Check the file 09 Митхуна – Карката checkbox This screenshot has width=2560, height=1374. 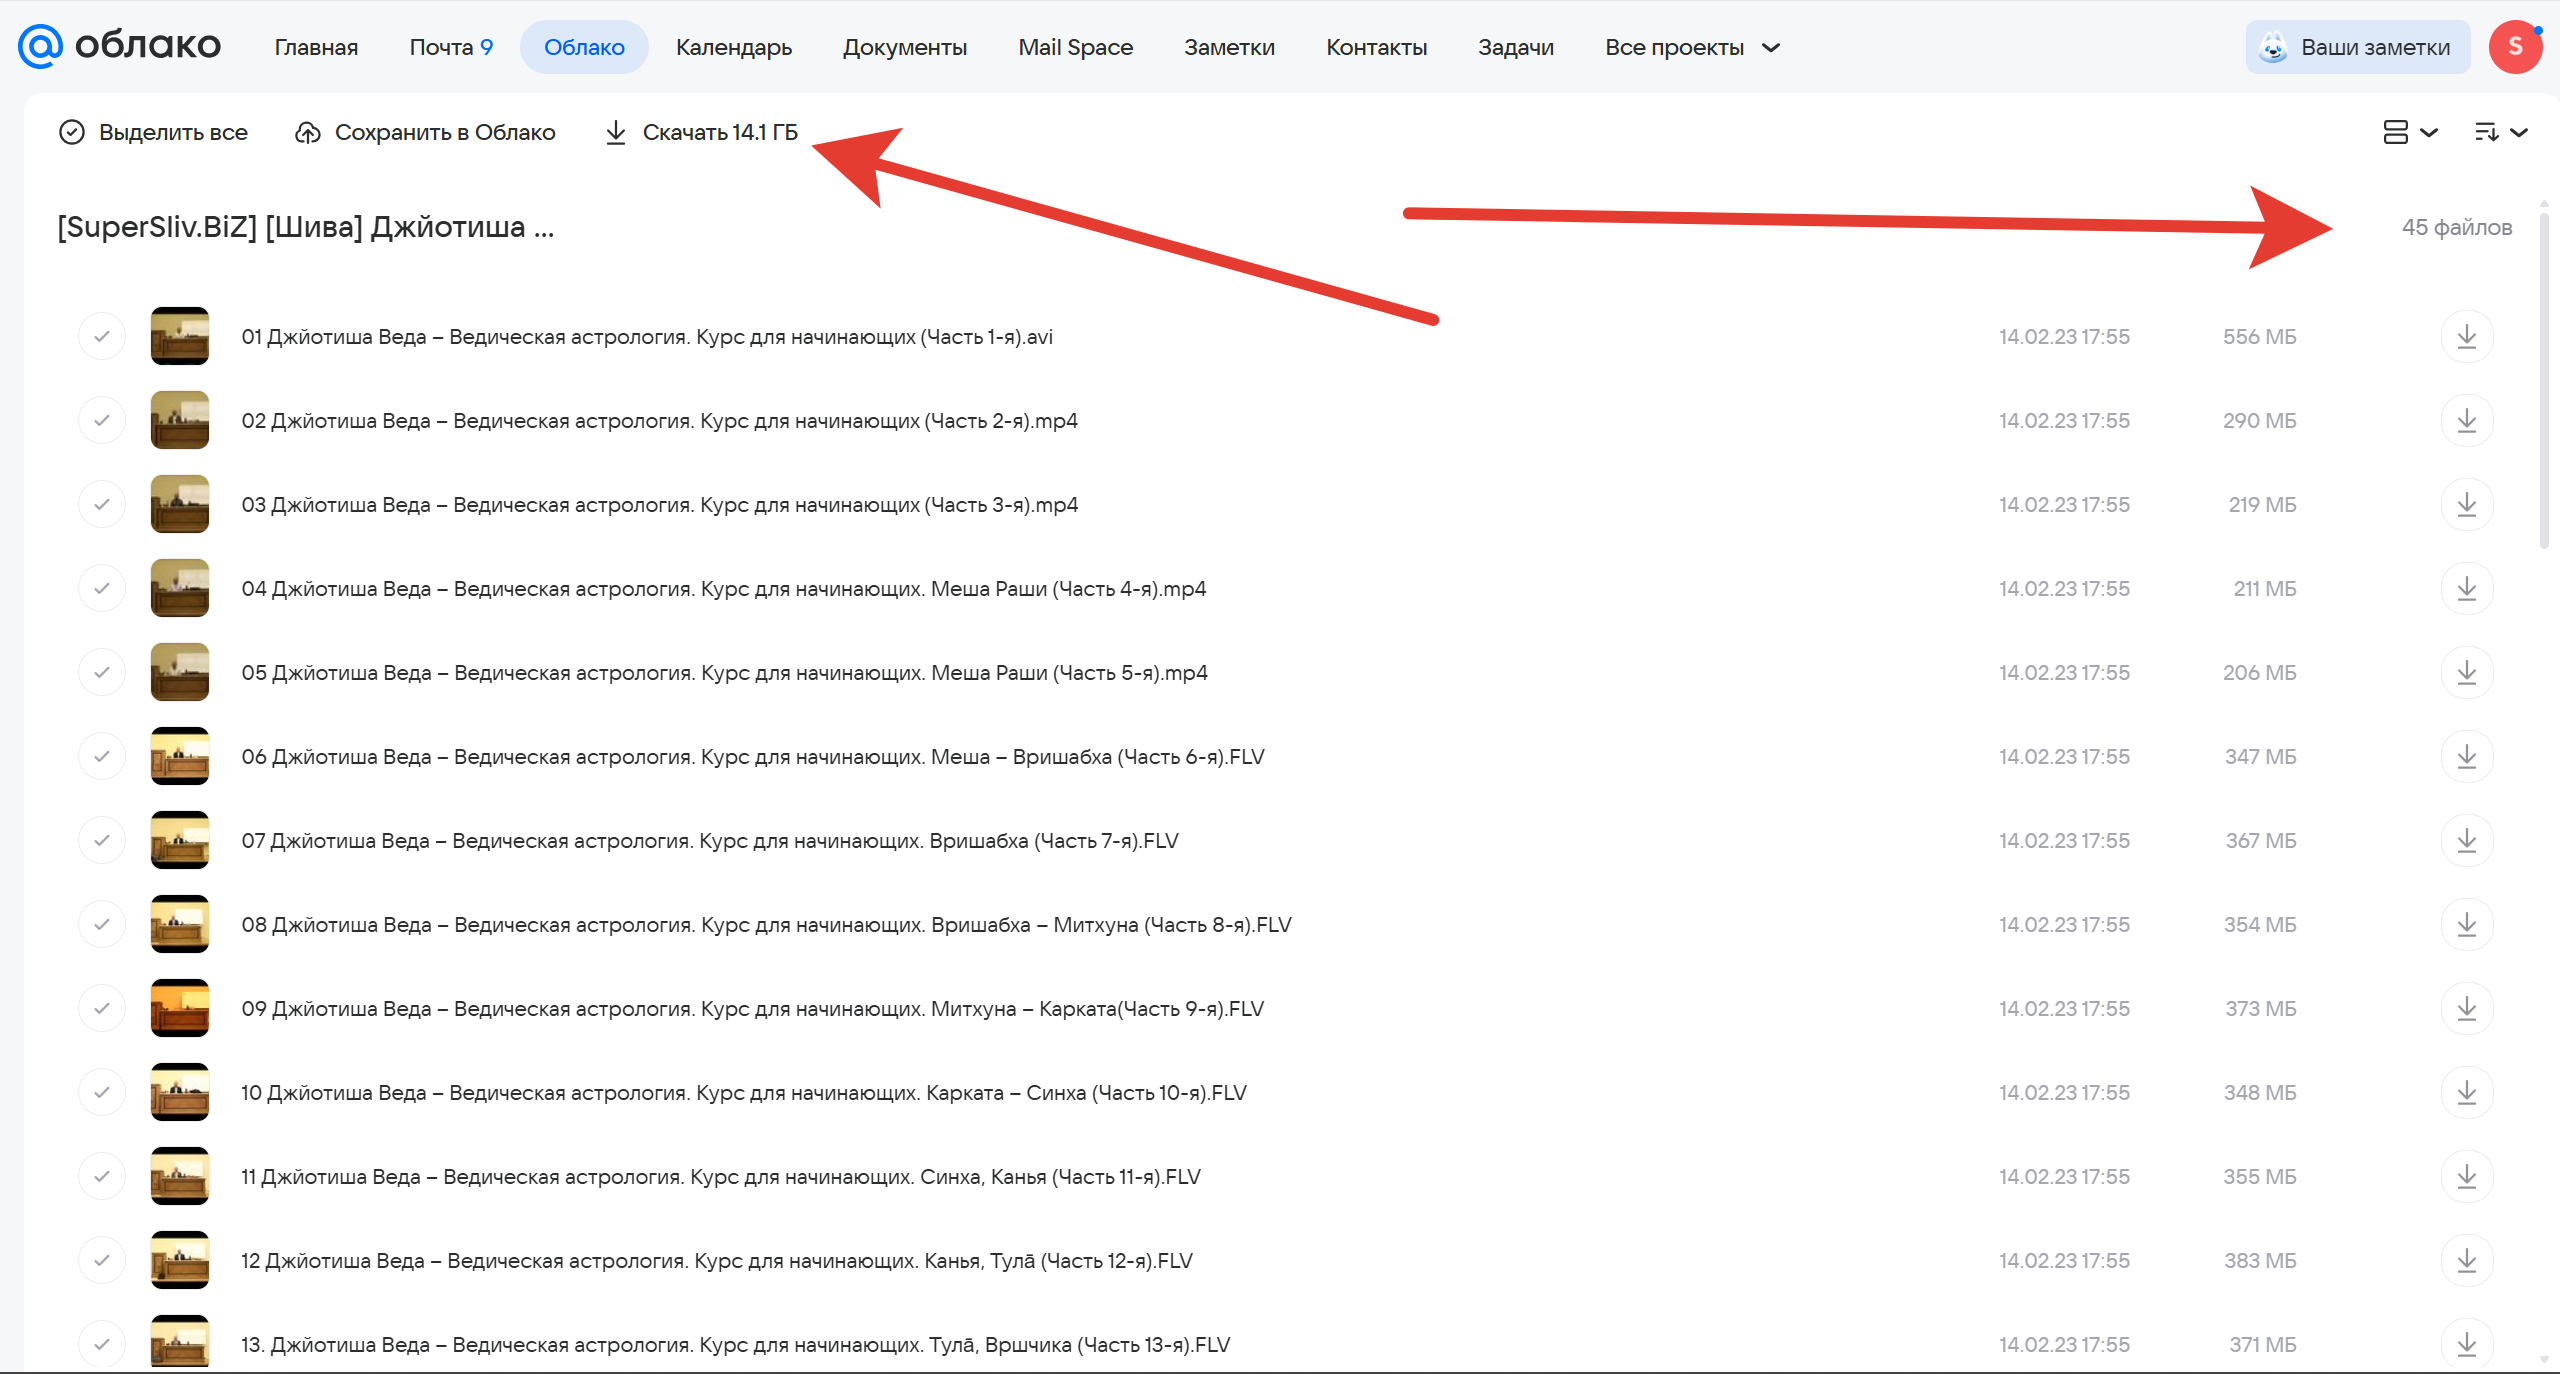(x=102, y=1009)
